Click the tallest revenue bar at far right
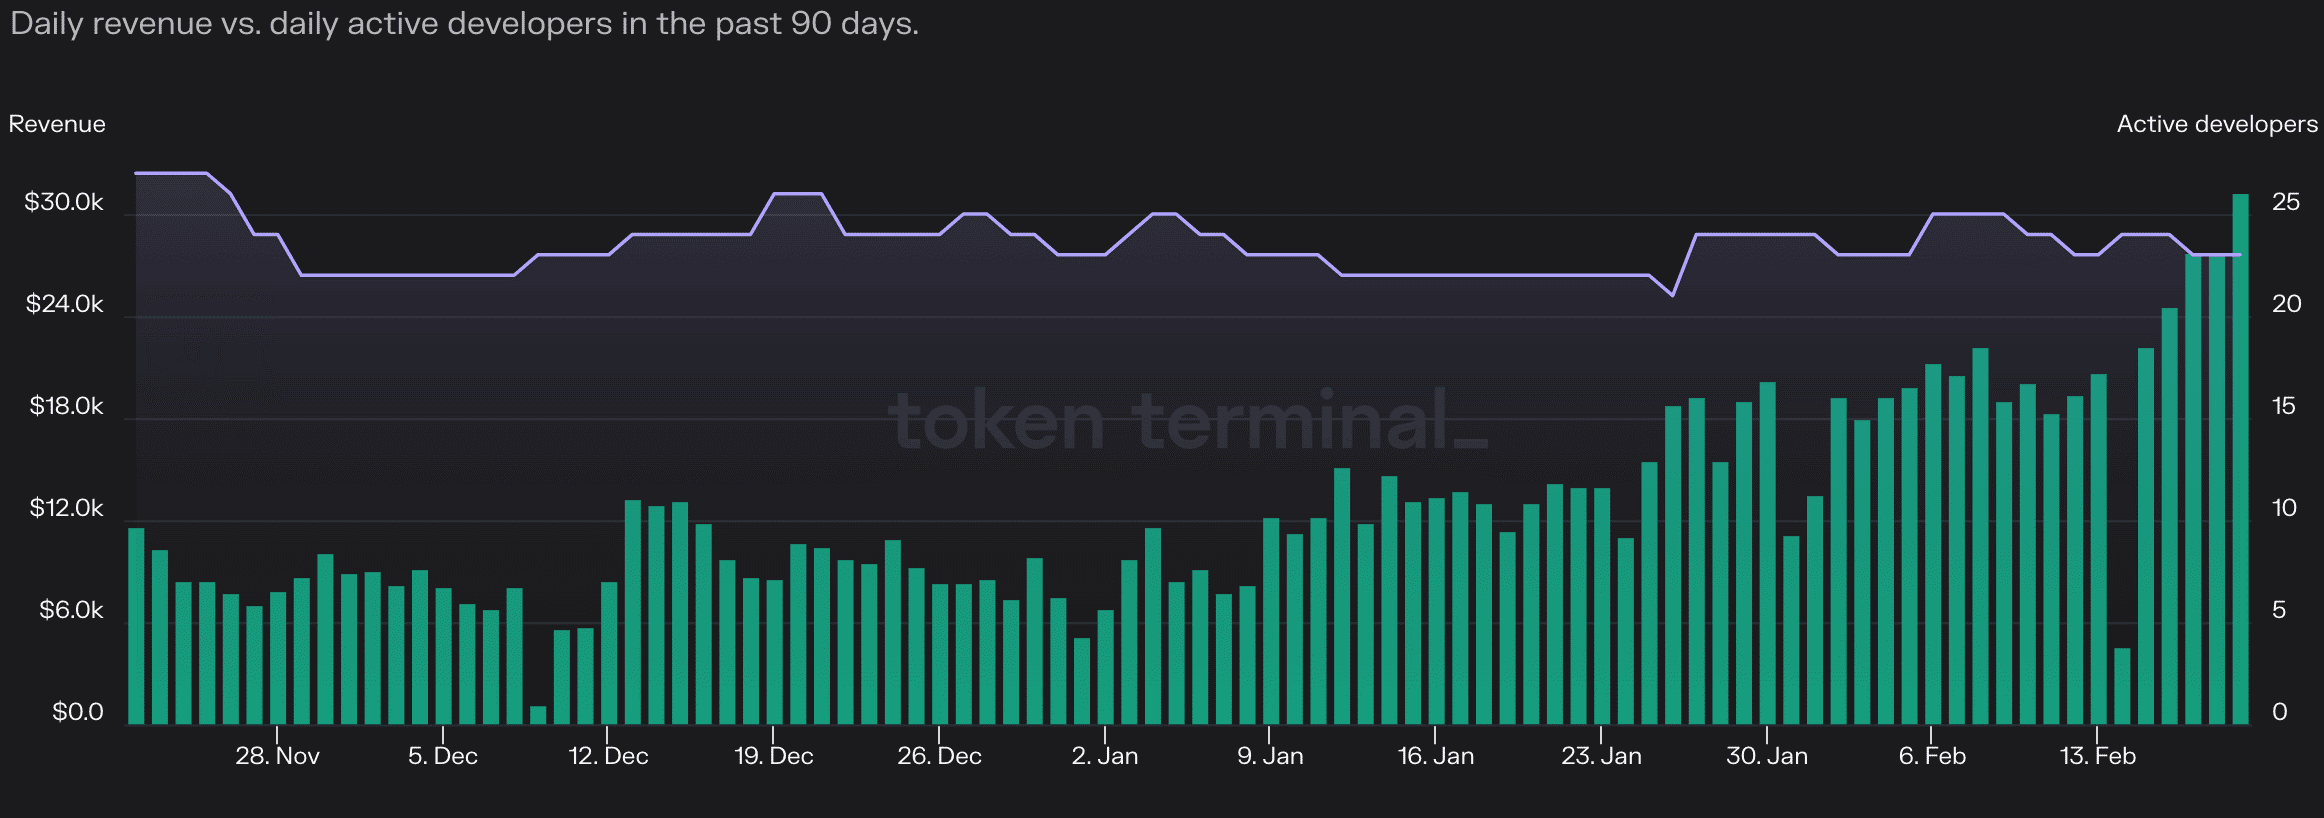This screenshot has width=2324, height=818. coord(2240,458)
